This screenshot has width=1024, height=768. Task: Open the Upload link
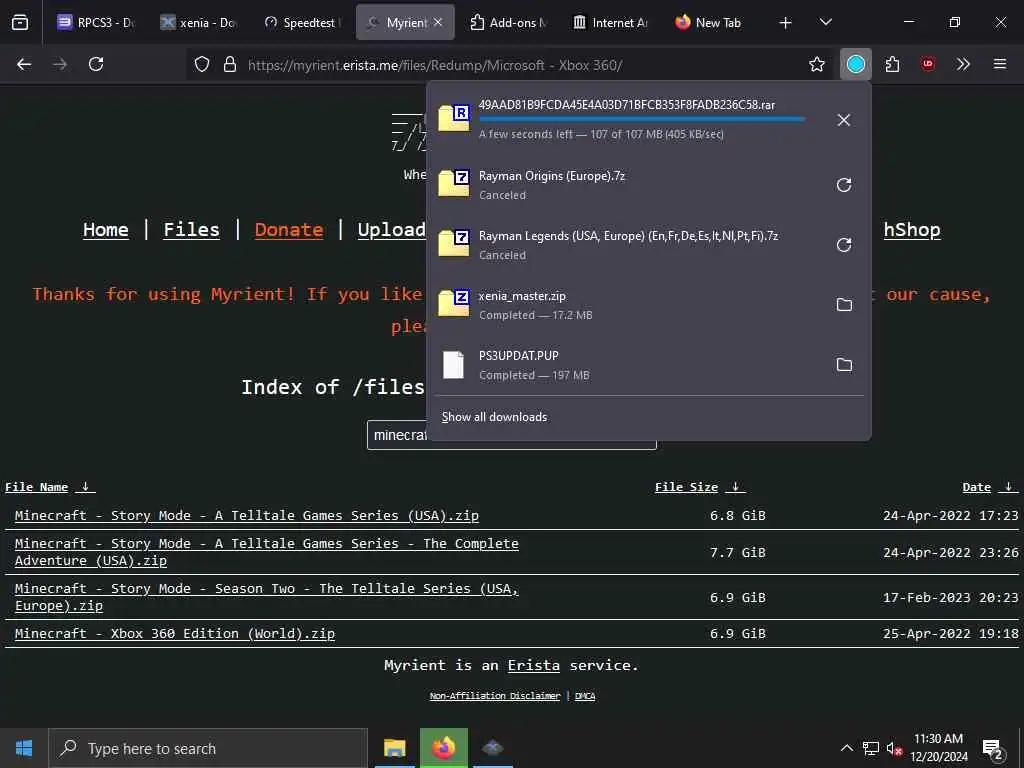click(391, 230)
